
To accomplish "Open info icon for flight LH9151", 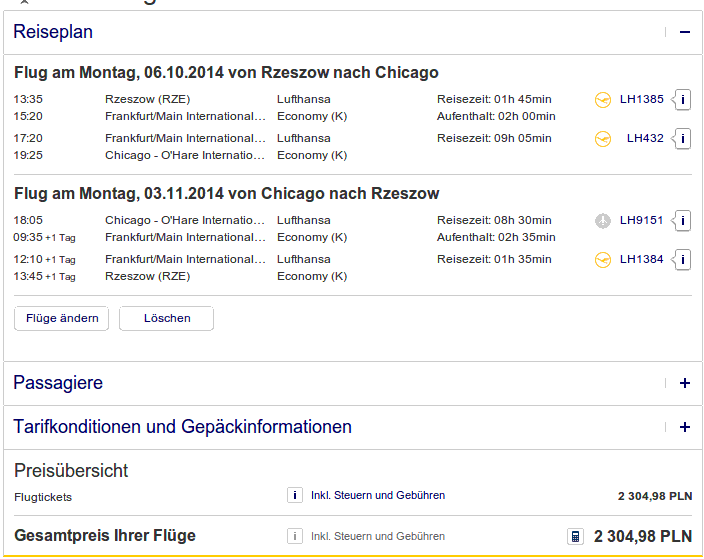I will [x=682, y=220].
